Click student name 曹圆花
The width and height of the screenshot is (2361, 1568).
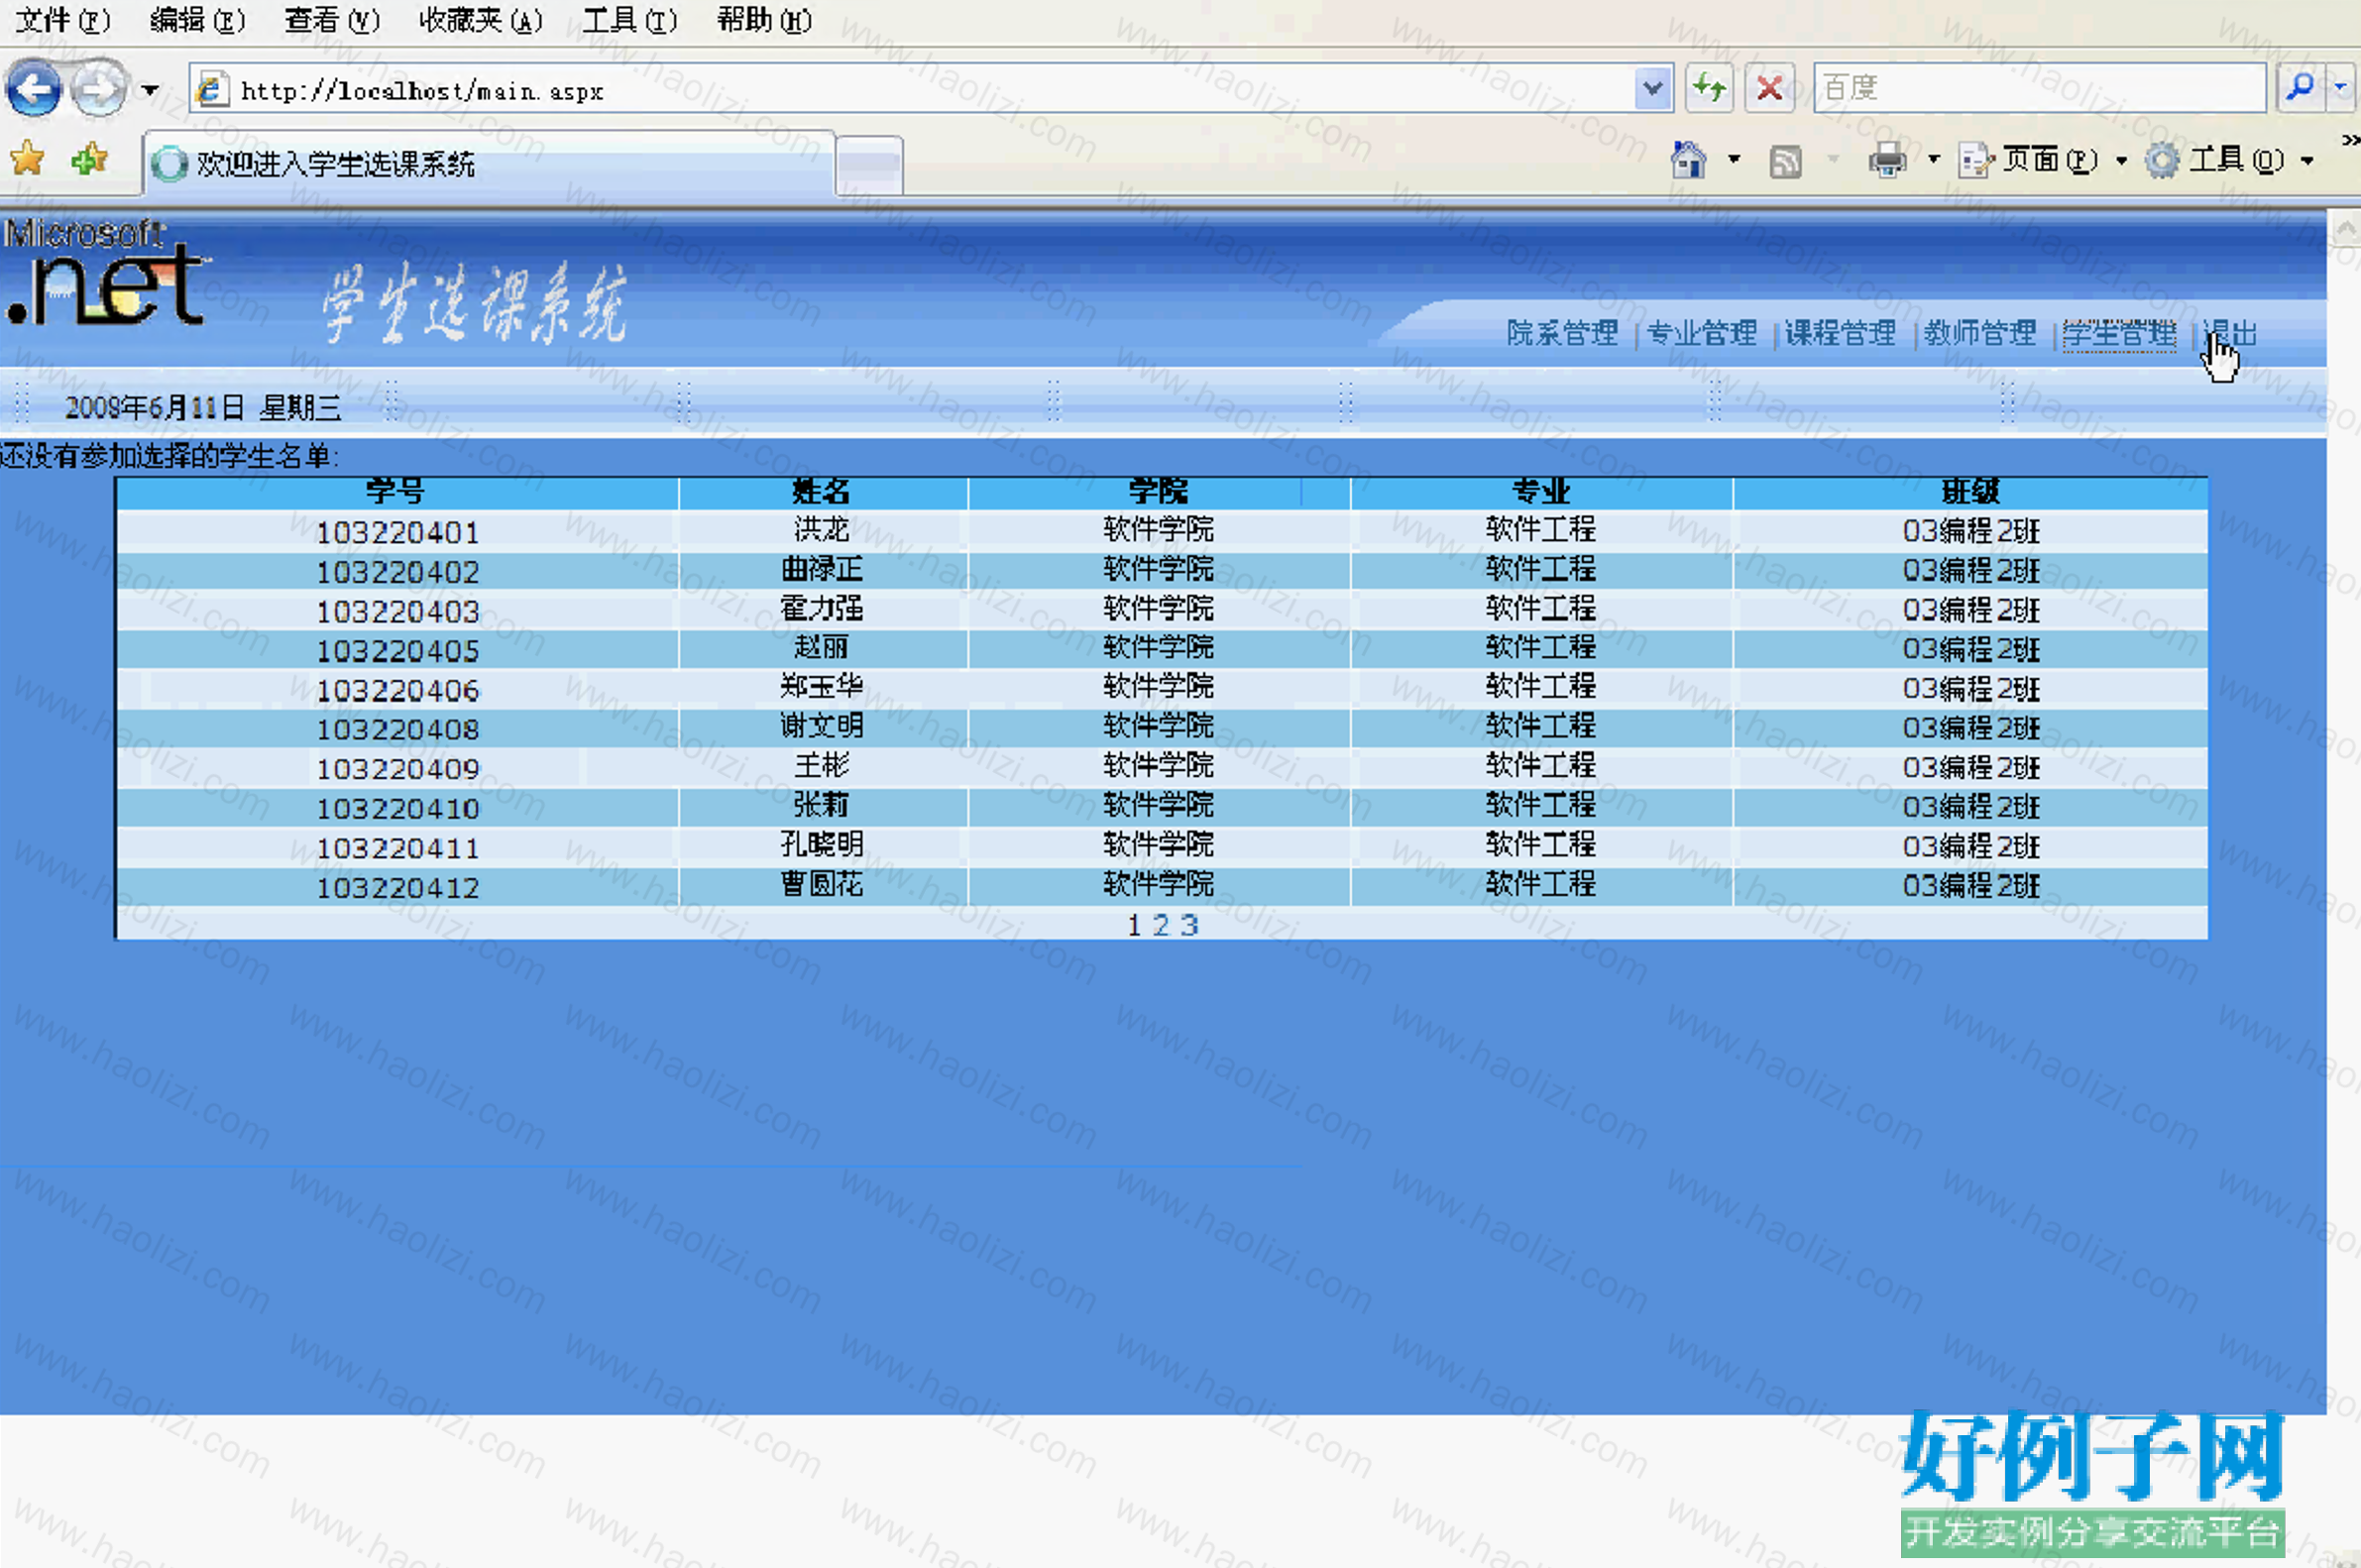point(821,884)
